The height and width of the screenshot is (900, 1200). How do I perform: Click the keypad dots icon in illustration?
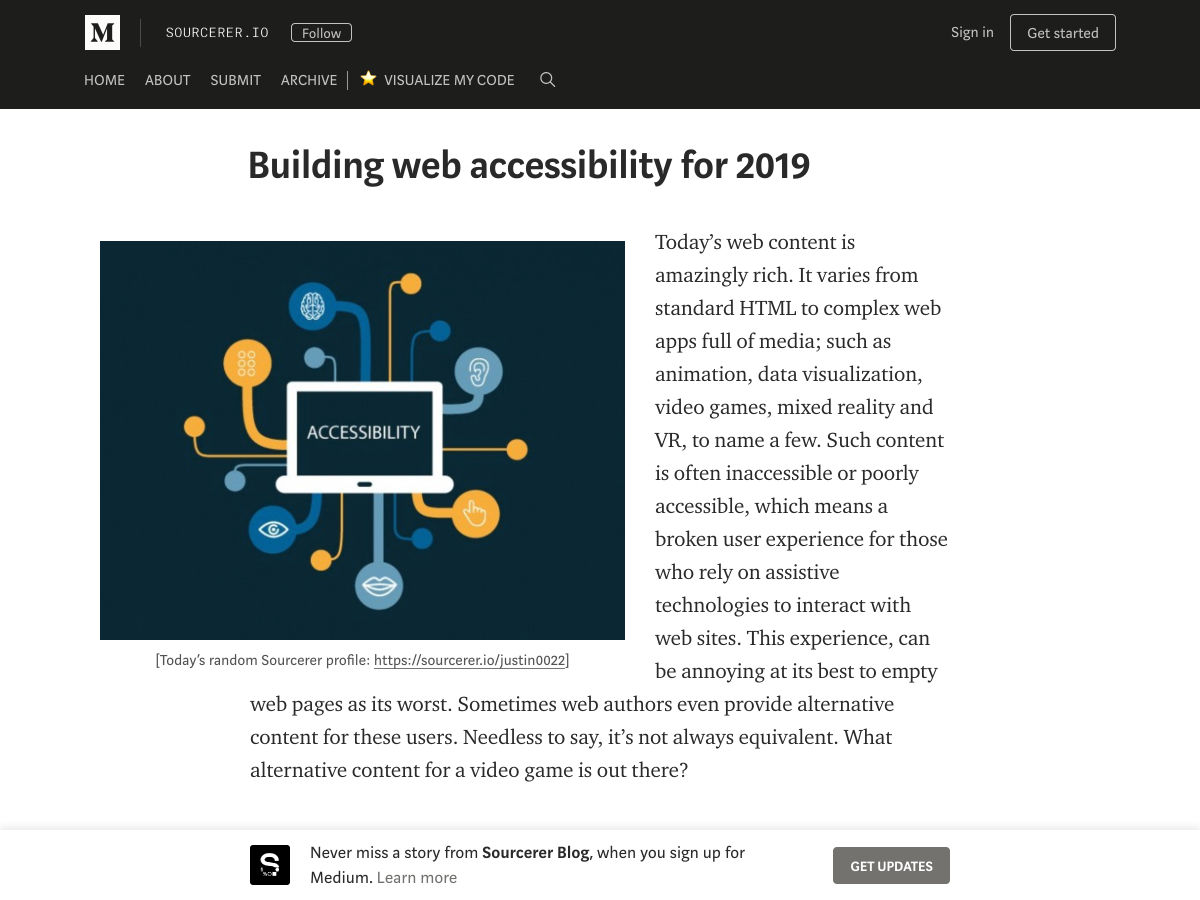tap(247, 363)
